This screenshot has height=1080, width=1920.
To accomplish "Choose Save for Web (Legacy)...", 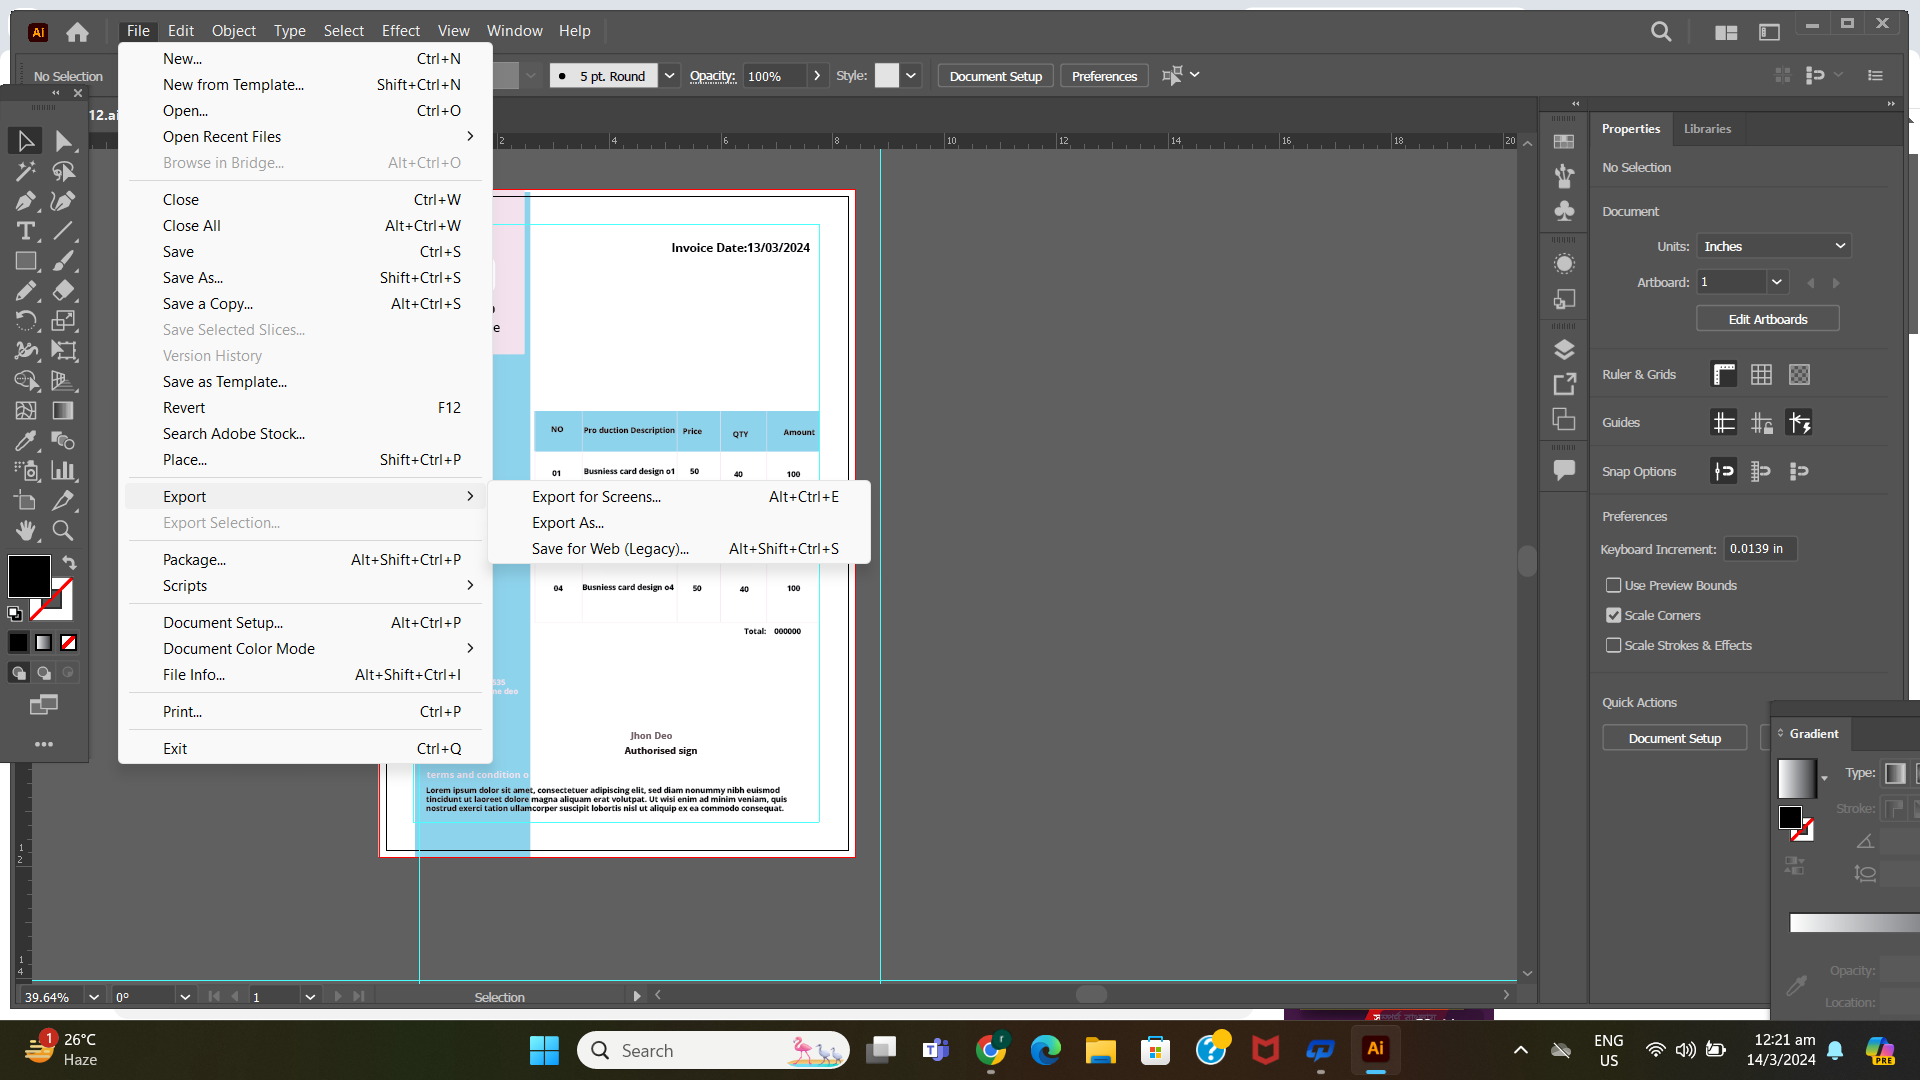I will [610, 549].
